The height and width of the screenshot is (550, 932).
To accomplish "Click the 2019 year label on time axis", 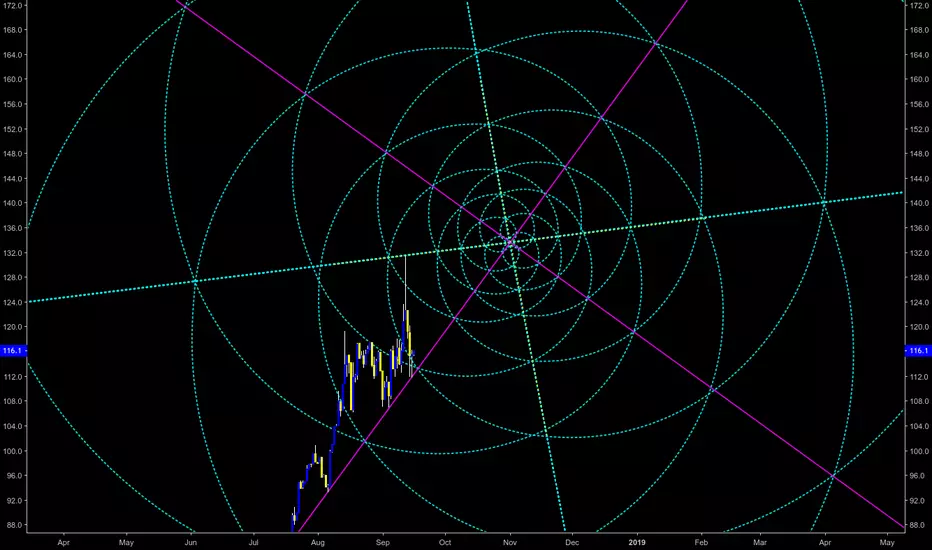I will tap(637, 542).
